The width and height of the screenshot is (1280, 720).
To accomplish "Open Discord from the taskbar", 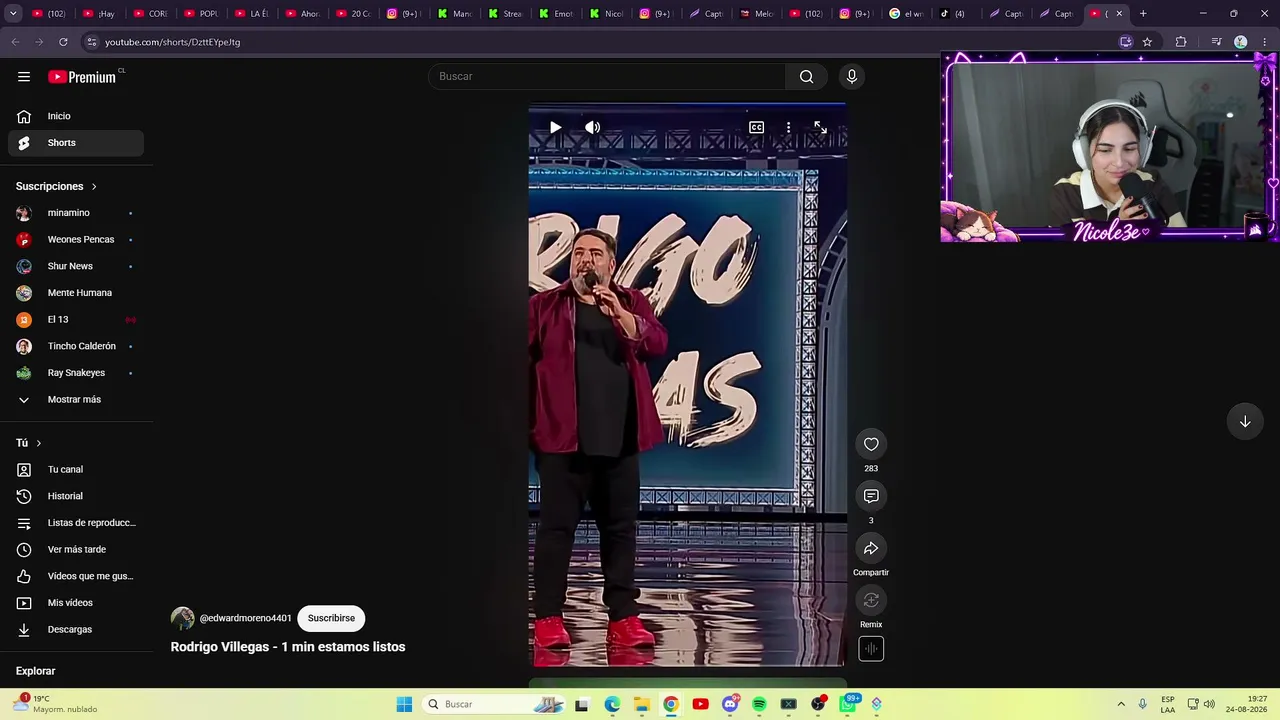I will coord(730,704).
